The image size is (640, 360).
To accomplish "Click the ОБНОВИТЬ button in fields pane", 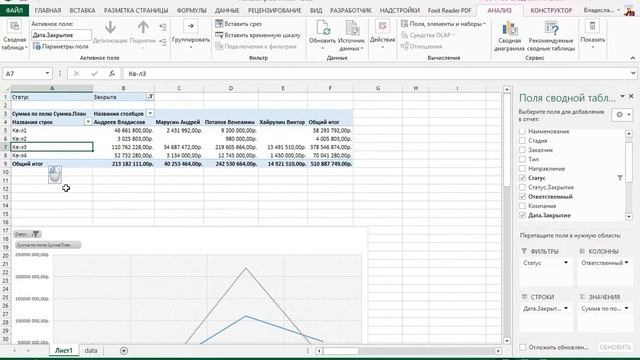I will pos(615,347).
